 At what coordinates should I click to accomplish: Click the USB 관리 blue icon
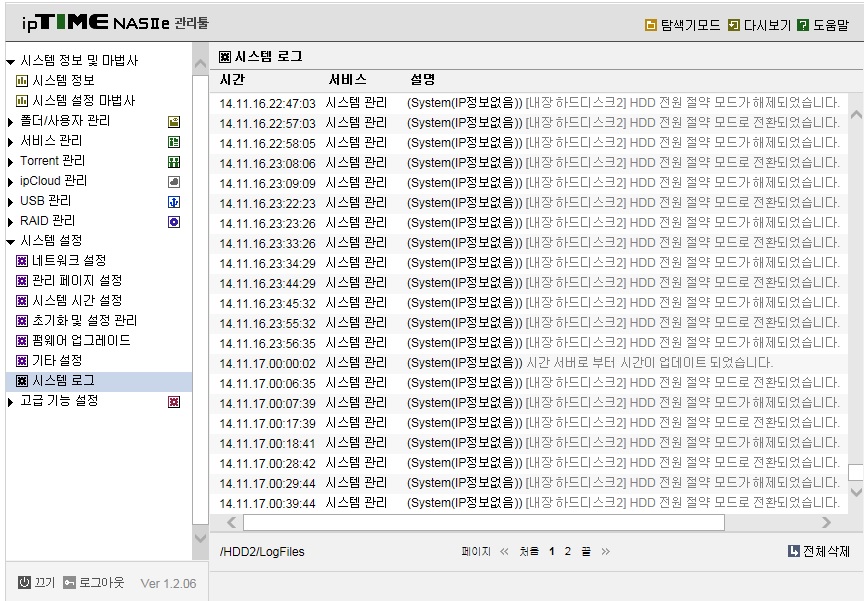click(174, 202)
